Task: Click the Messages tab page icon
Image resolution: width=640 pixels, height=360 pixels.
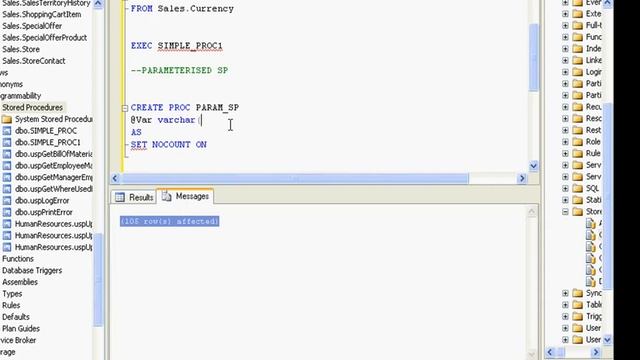Action: pos(166,196)
